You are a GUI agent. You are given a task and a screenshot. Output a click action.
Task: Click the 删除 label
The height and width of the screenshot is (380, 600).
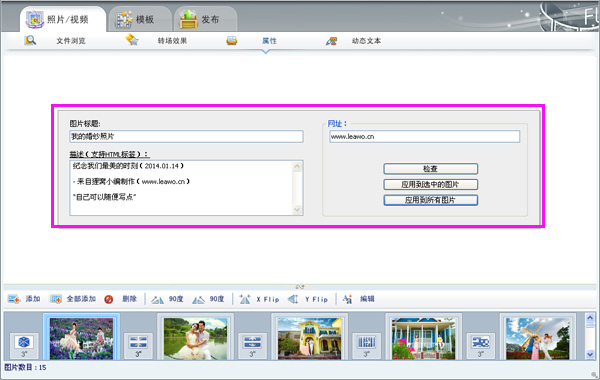click(129, 299)
